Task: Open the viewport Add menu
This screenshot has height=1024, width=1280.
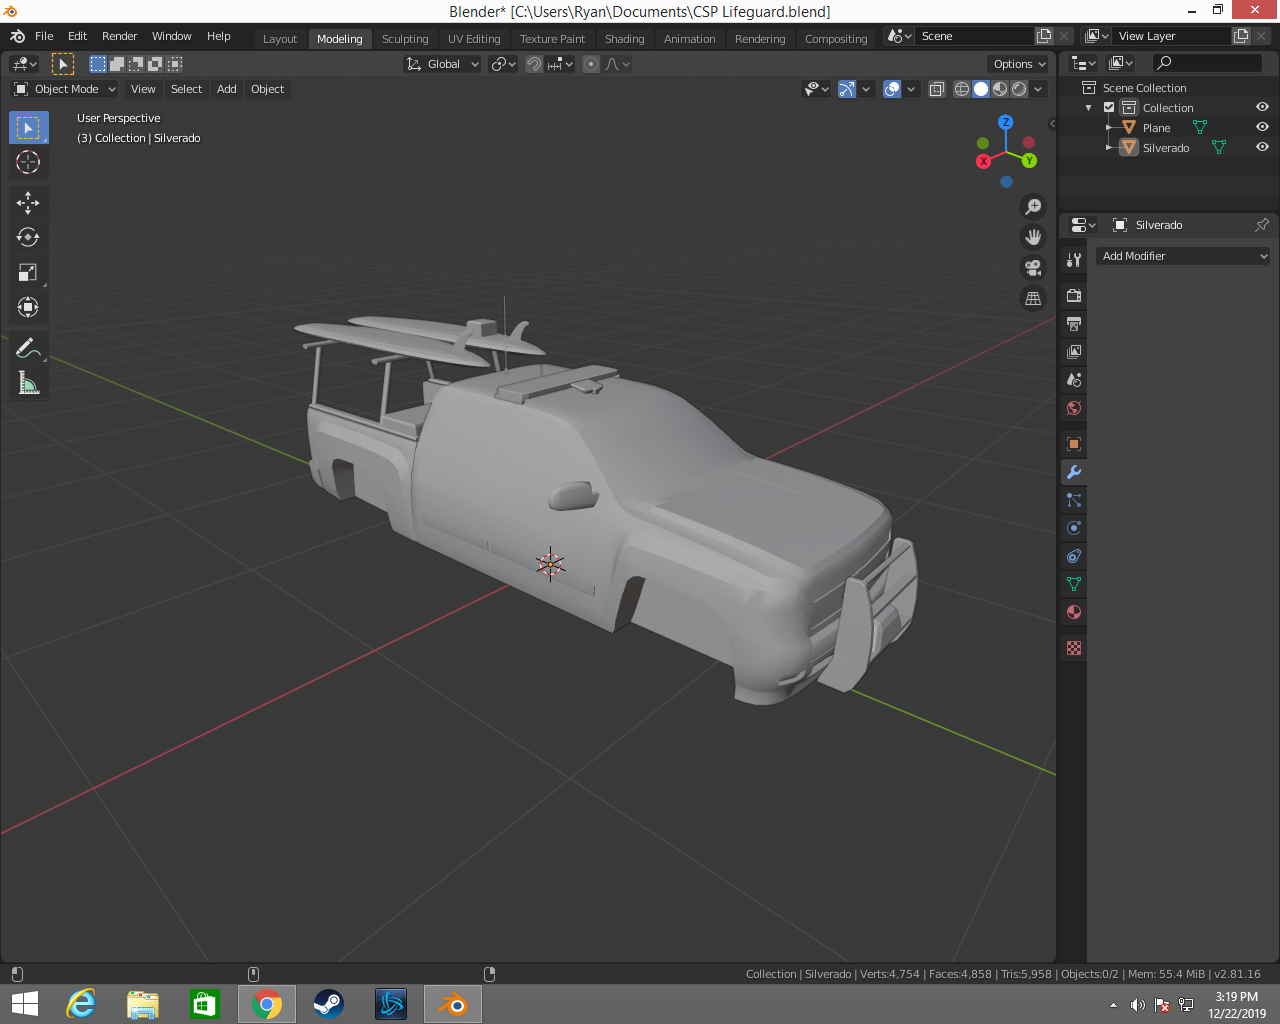Action: 227,89
